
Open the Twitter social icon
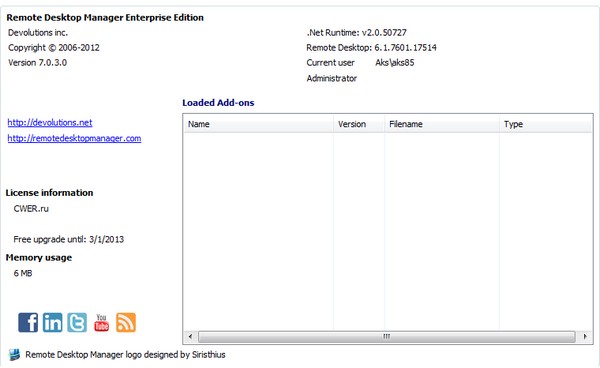click(77, 322)
